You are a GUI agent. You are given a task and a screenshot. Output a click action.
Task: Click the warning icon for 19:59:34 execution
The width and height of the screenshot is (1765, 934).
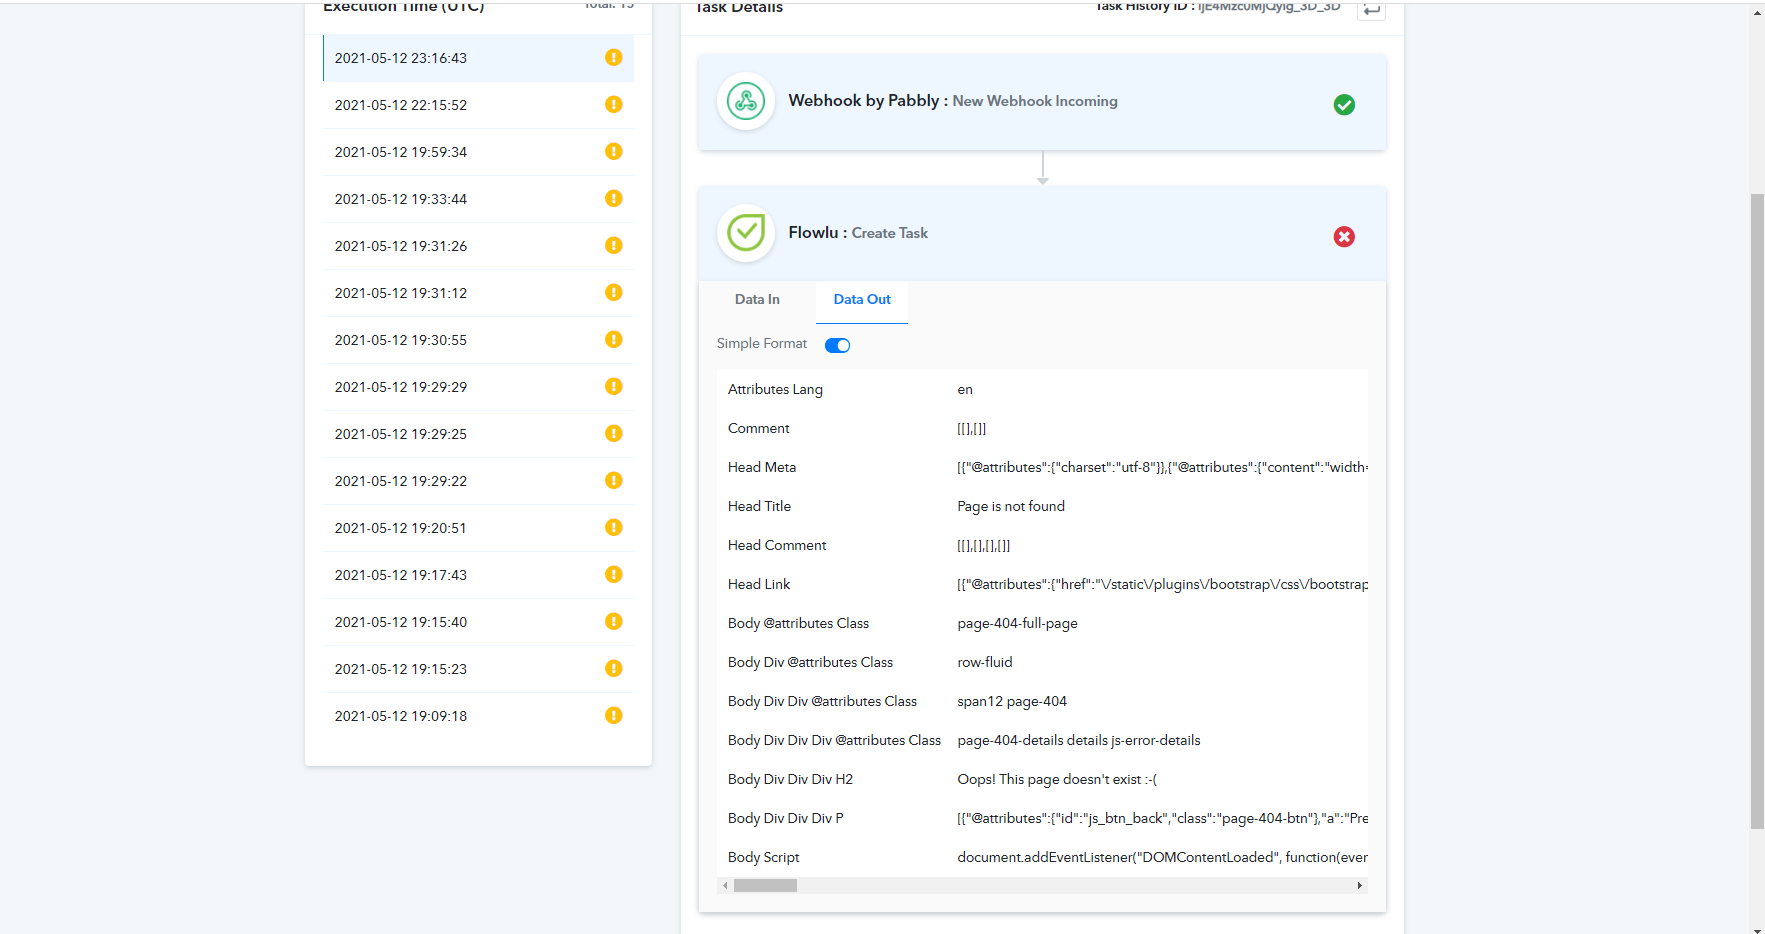(614, 152)
